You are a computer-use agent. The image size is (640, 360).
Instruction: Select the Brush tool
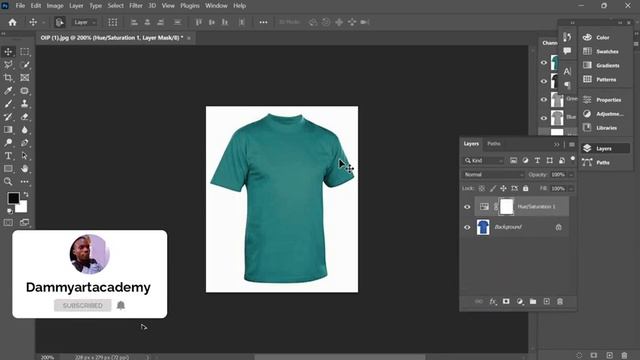[x=8, y=104]
